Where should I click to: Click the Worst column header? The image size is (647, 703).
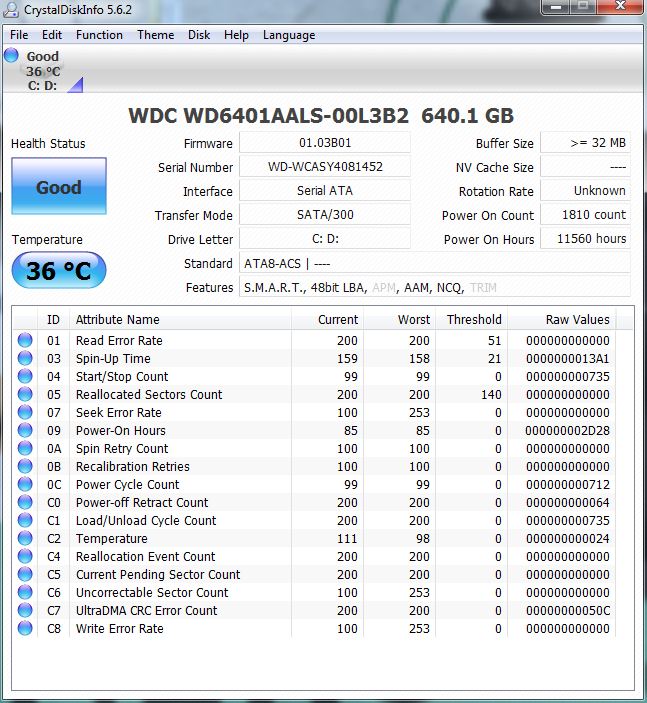399,320
